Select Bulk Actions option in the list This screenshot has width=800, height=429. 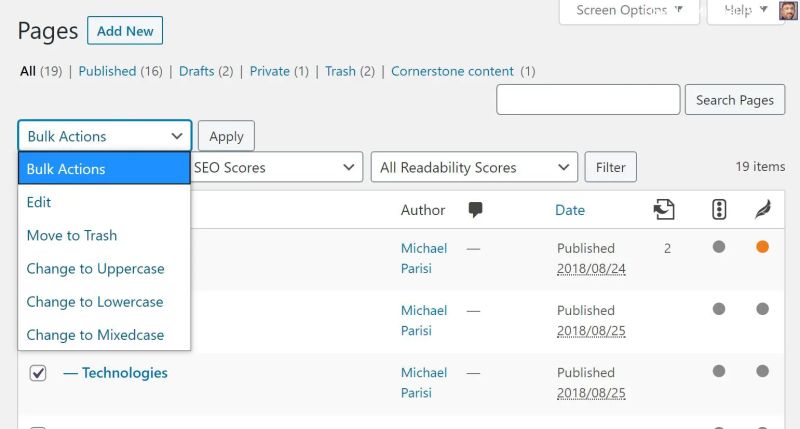click(x=104, y=169)
